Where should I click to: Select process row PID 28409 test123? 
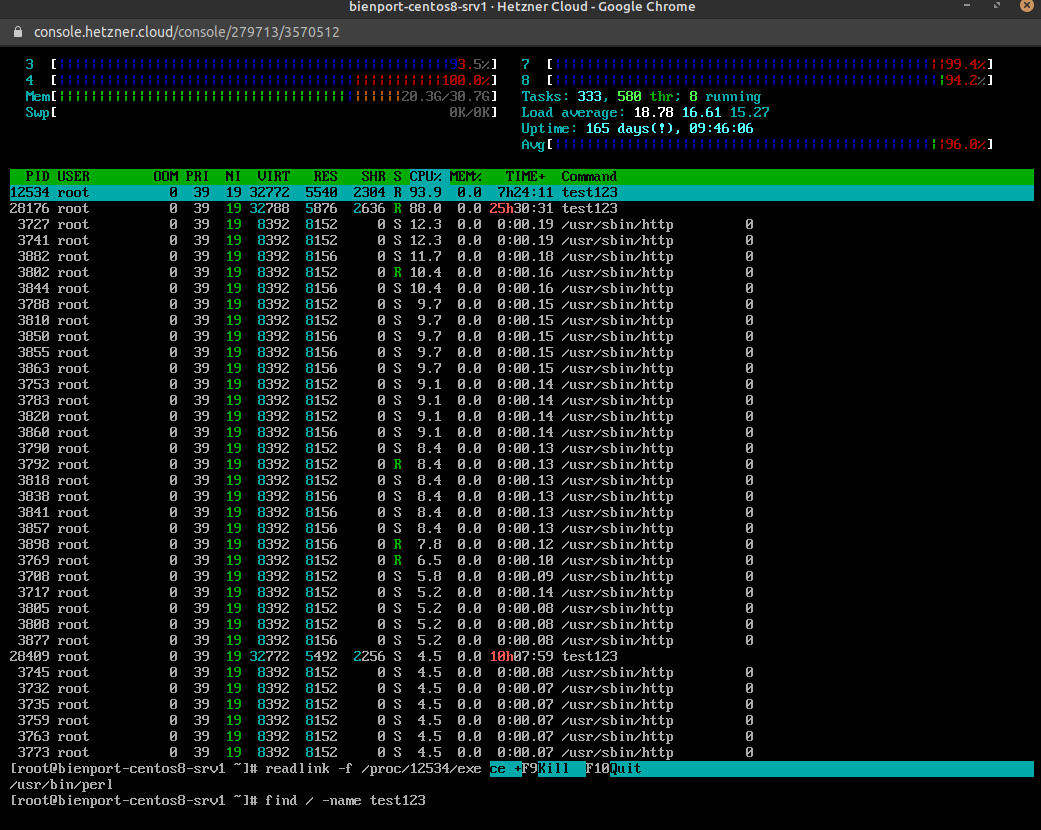[x=521, y=657]
